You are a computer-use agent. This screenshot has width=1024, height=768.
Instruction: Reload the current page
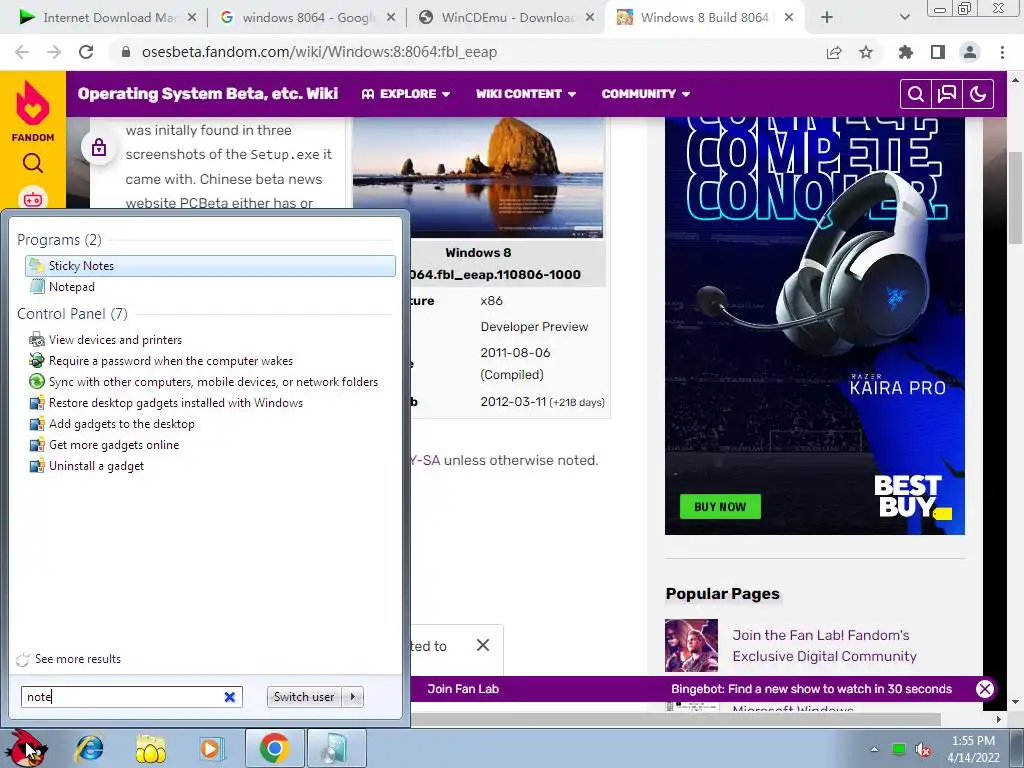tap(86, 52)
